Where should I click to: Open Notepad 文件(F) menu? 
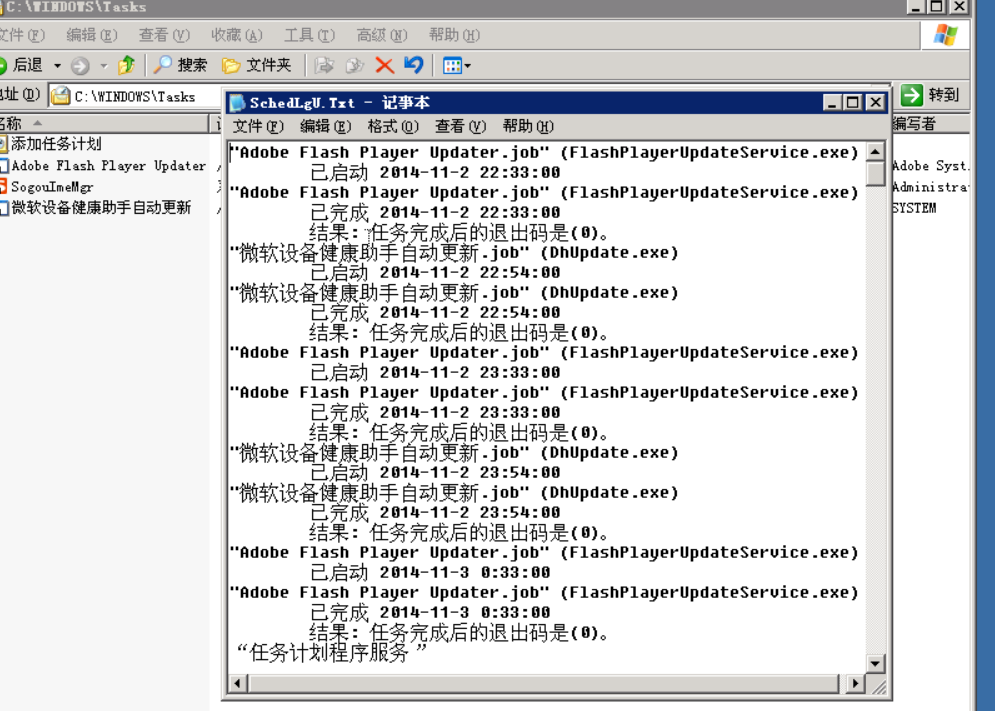coord(258,126)
